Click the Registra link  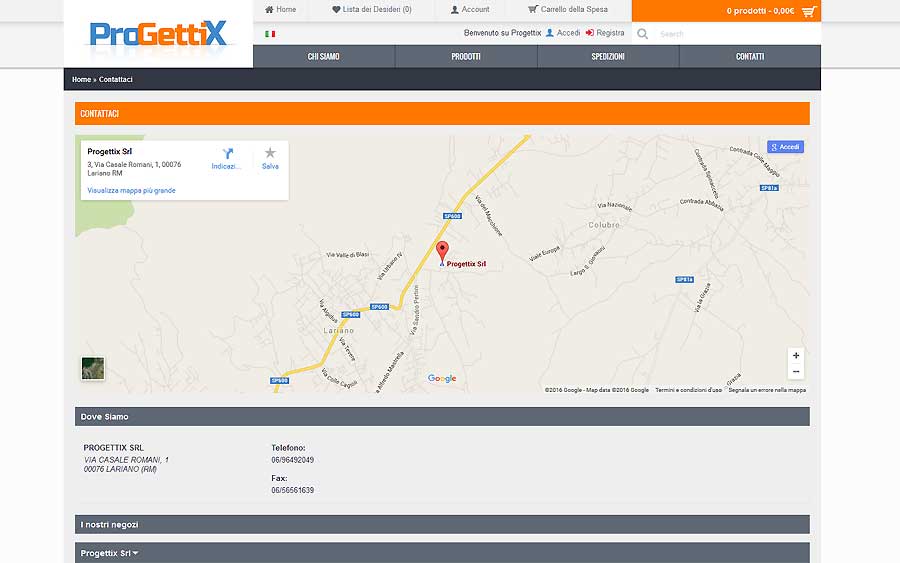coord(610,33)
